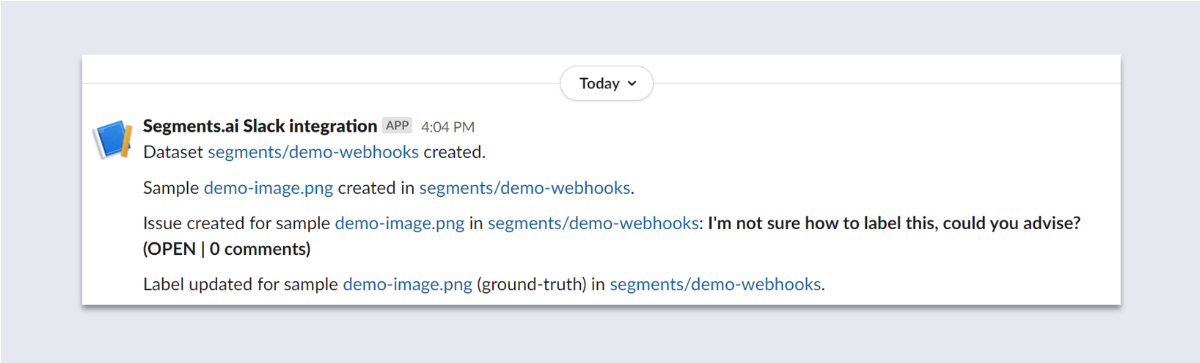Click the 4:04 PM message timestamp
This screenshot has height=363, width=1200.
(x=448, y=127)
